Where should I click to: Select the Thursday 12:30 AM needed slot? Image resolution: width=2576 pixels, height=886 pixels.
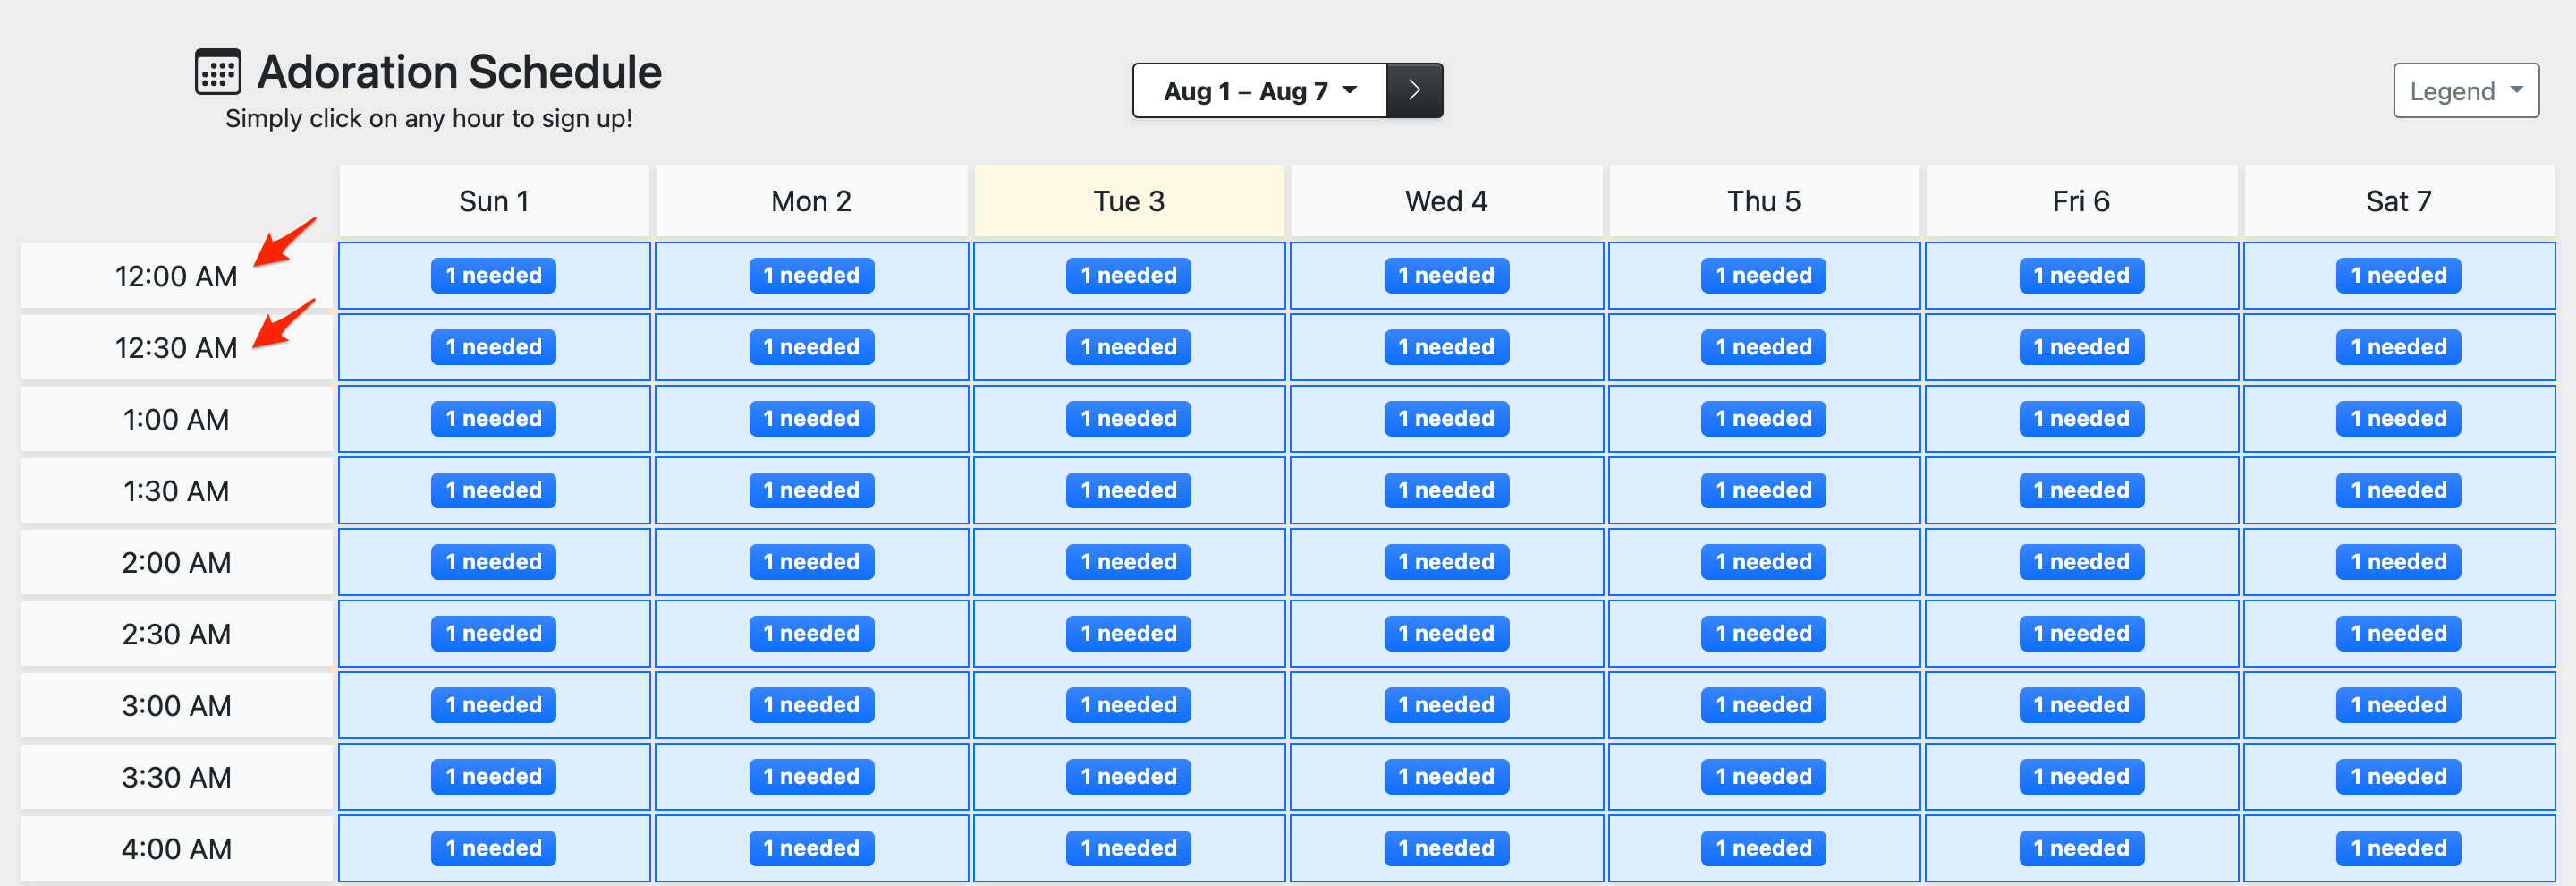point(1763,346)
